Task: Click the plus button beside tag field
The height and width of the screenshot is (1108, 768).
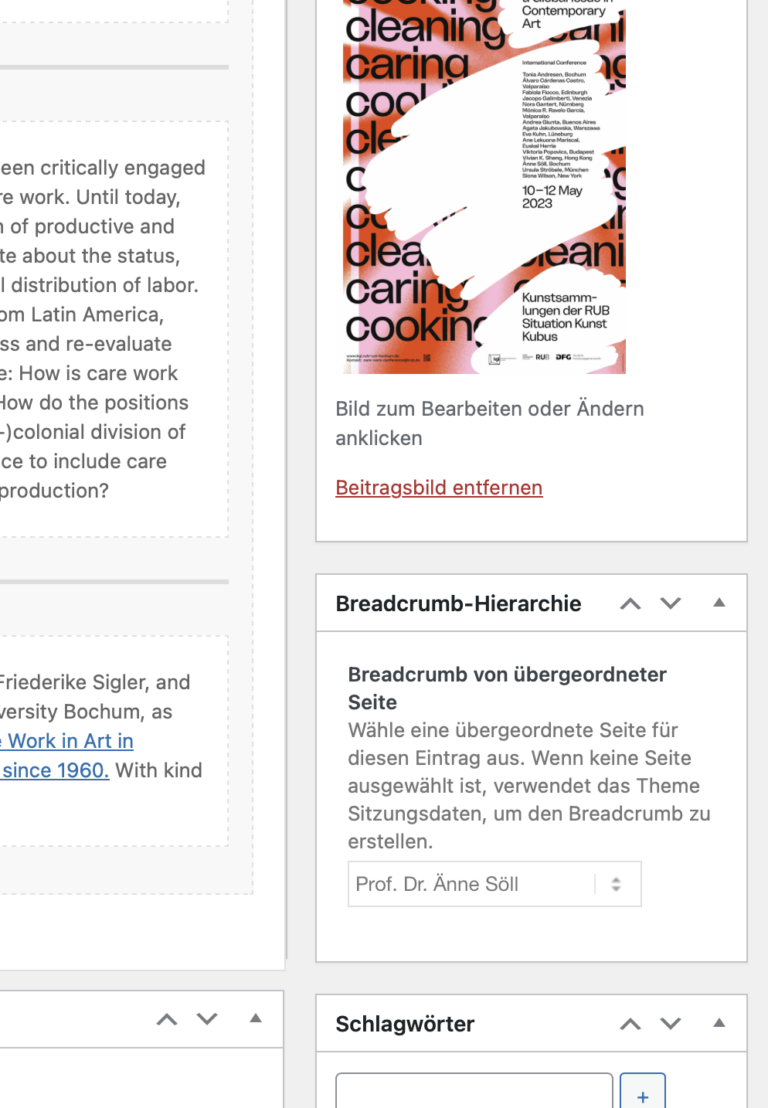Action: (643, 1090)
